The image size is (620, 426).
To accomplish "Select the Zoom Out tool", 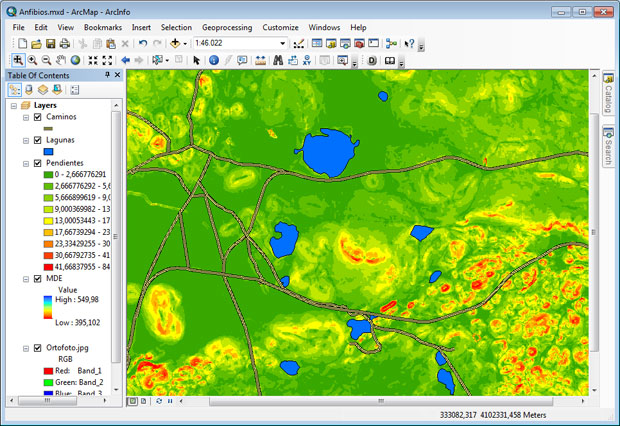I will click(46, 60).
